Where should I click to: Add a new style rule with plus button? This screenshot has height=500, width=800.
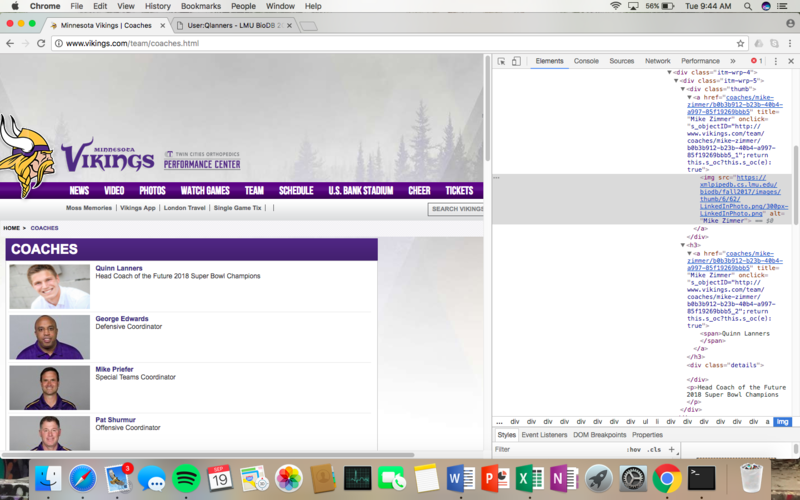[x=671, y=449]
